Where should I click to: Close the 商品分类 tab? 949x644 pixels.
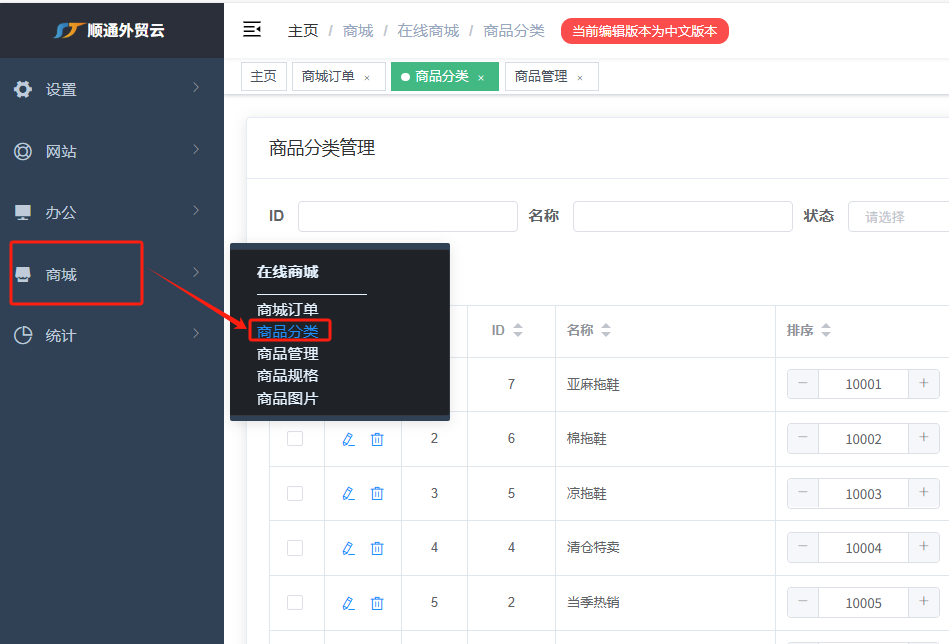pyautogui.click(x=481, y=77)
